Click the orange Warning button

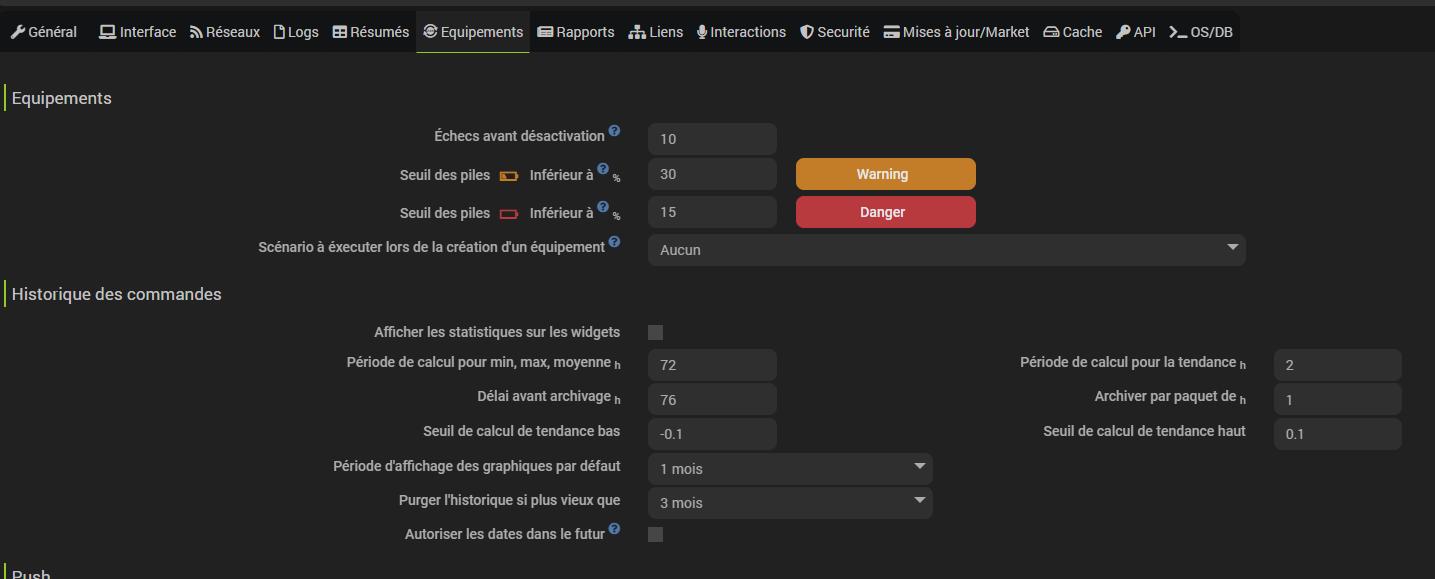885,174
